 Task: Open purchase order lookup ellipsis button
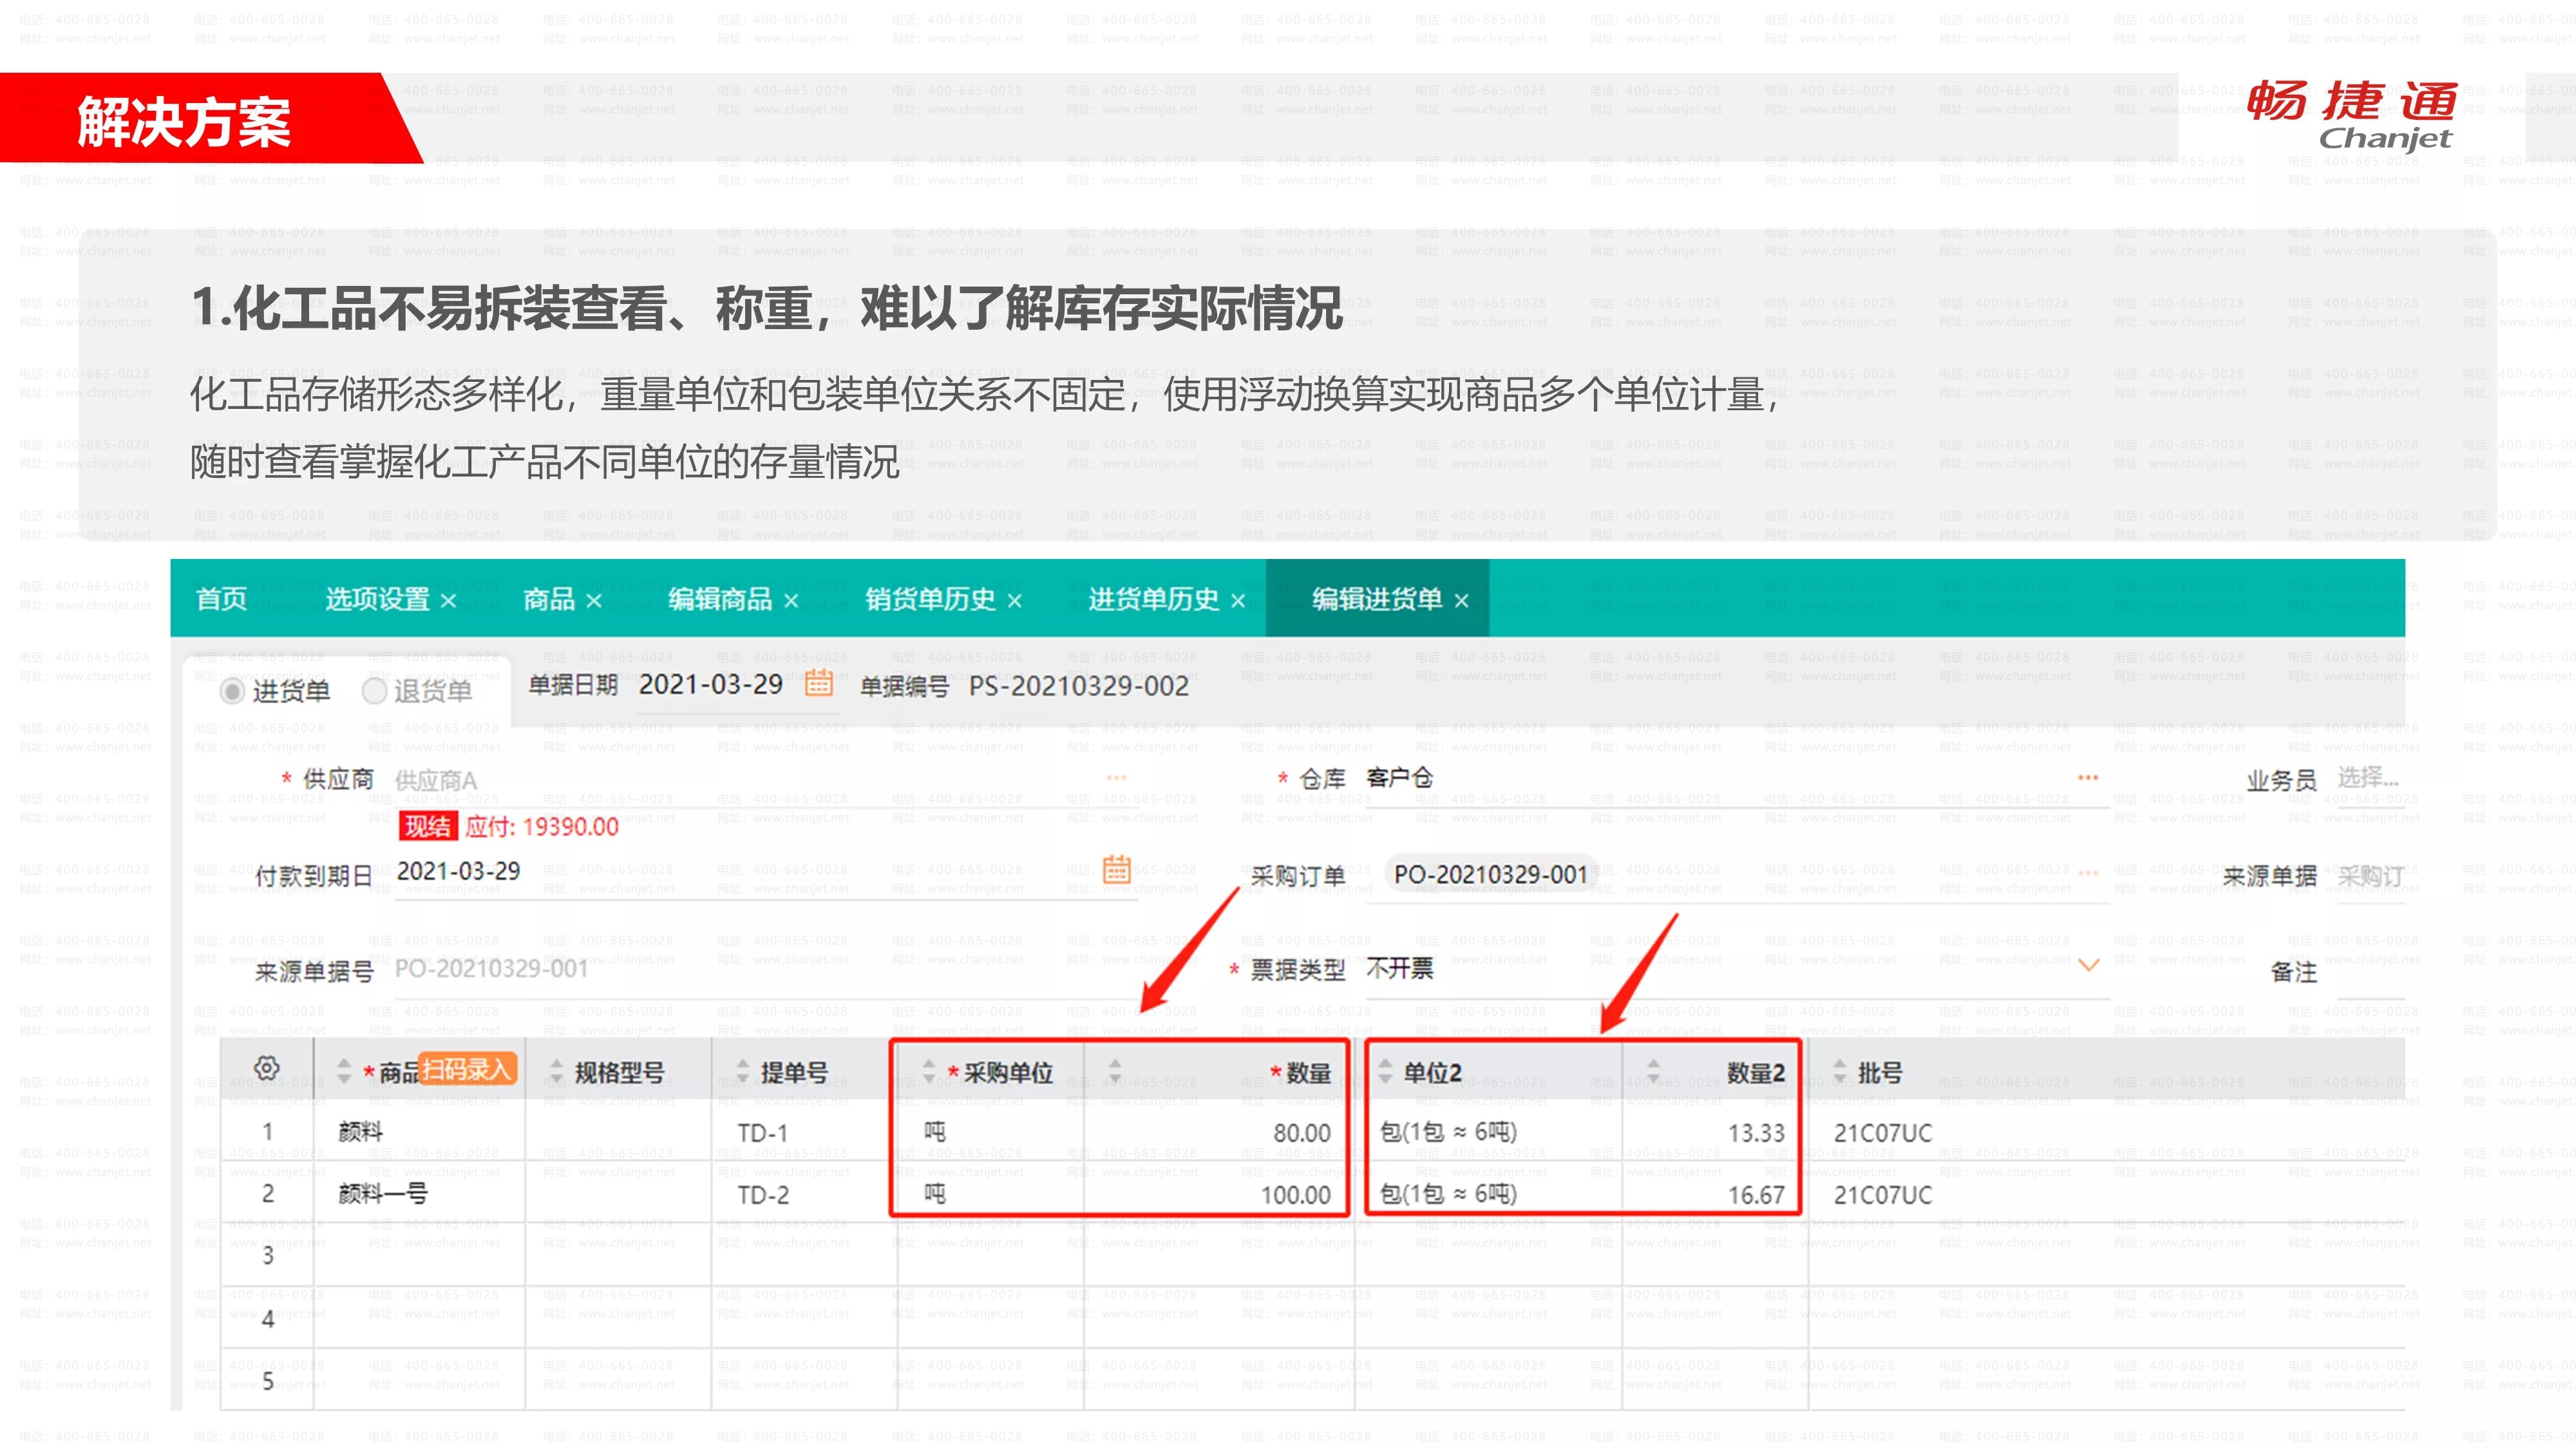(x=2088, y=873)
